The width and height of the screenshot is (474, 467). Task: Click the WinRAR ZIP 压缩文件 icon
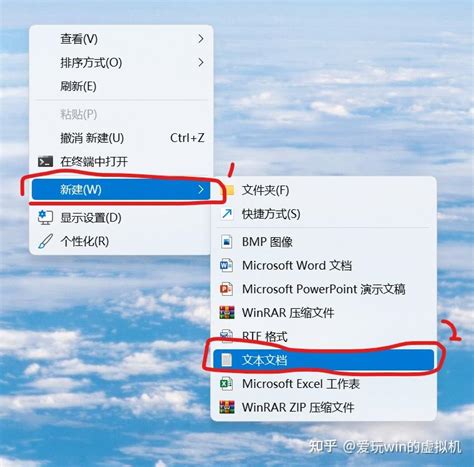coord(227,407)
